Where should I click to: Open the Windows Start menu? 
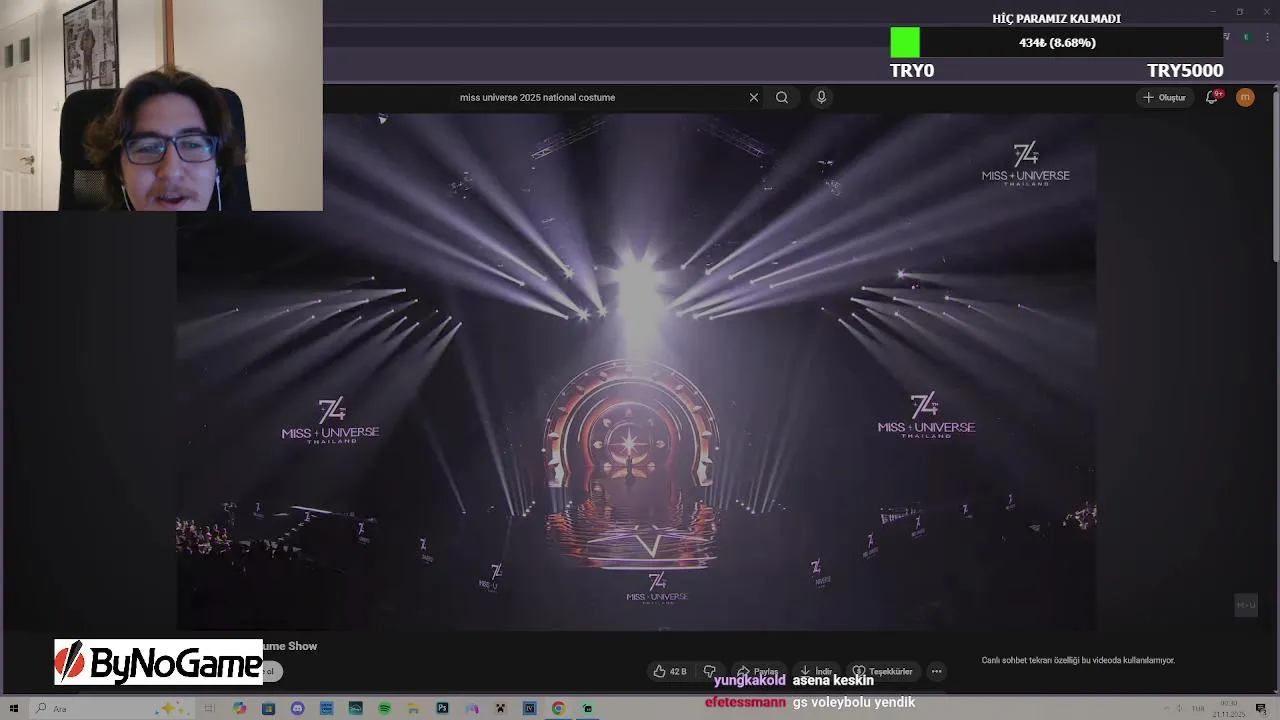14,708
